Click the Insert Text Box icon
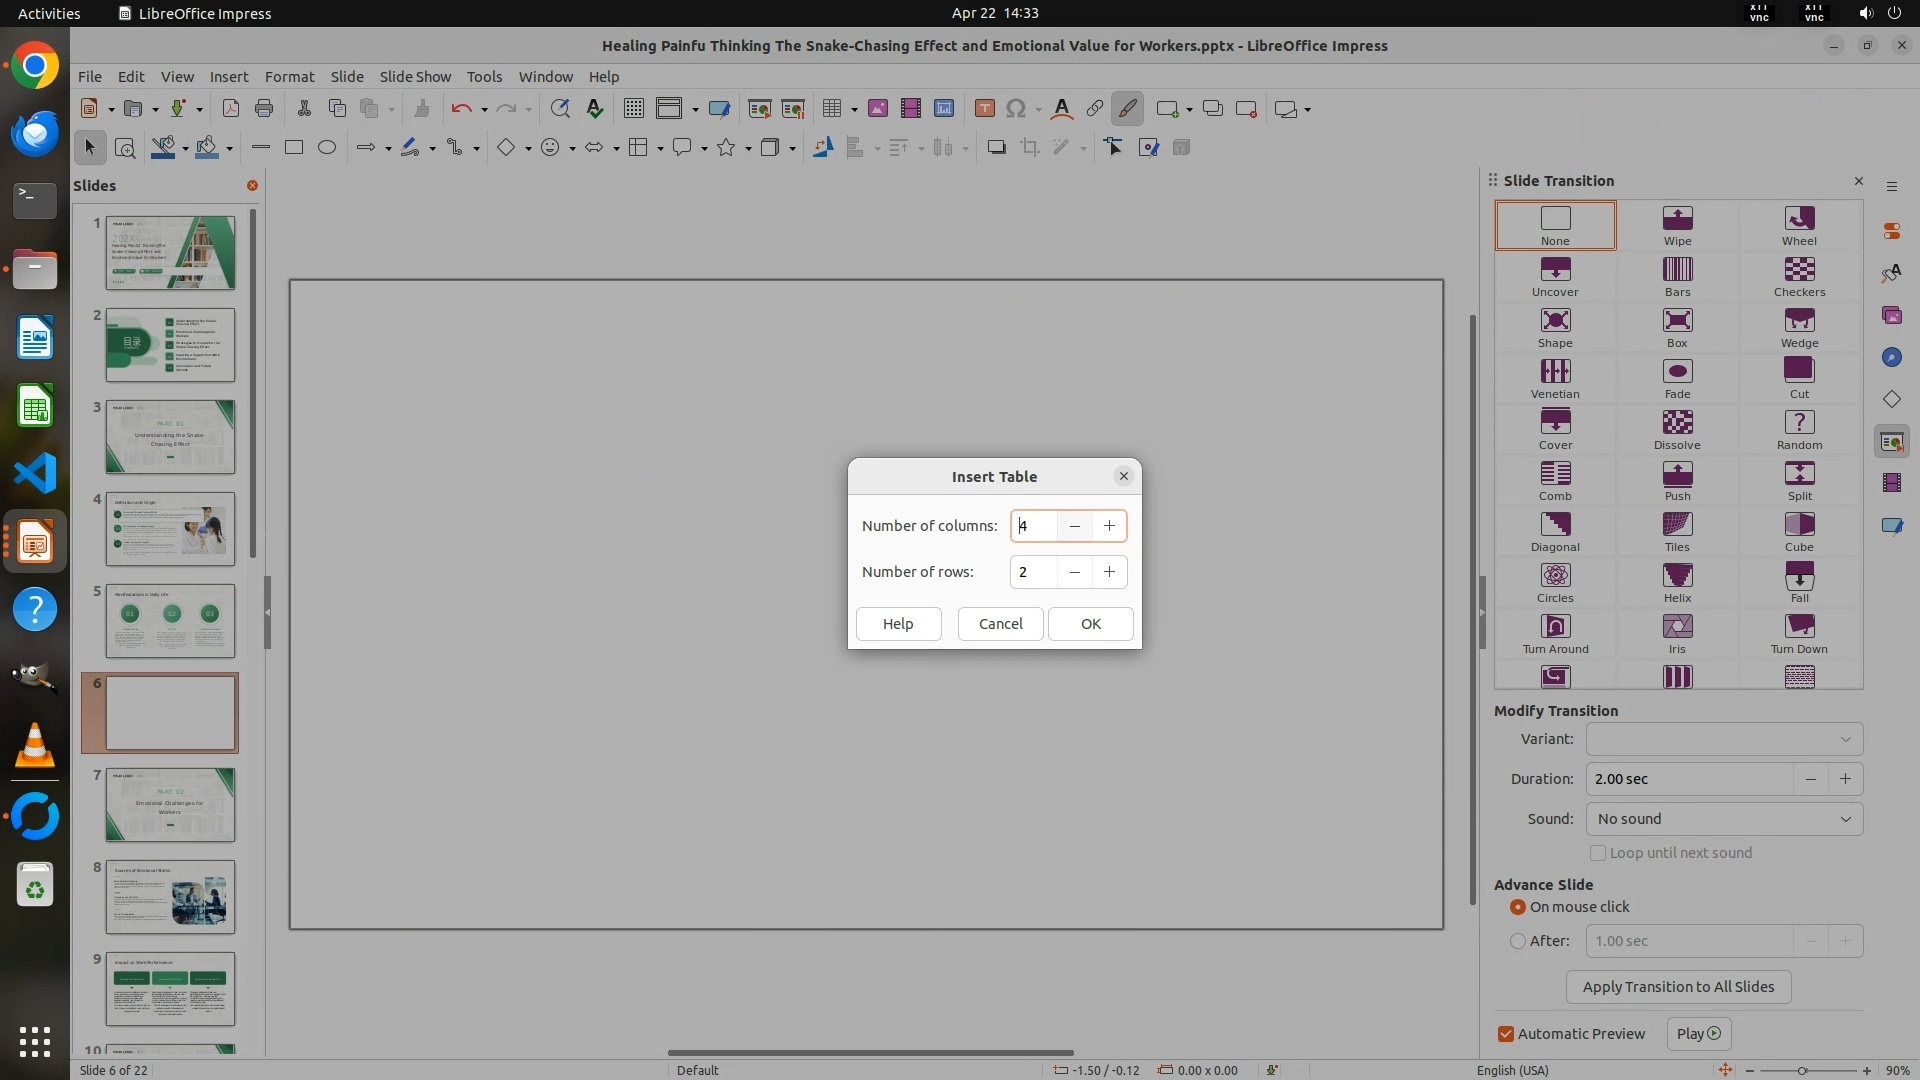The width and height of the screenshot is (1920, 1080). coord(984,109)
